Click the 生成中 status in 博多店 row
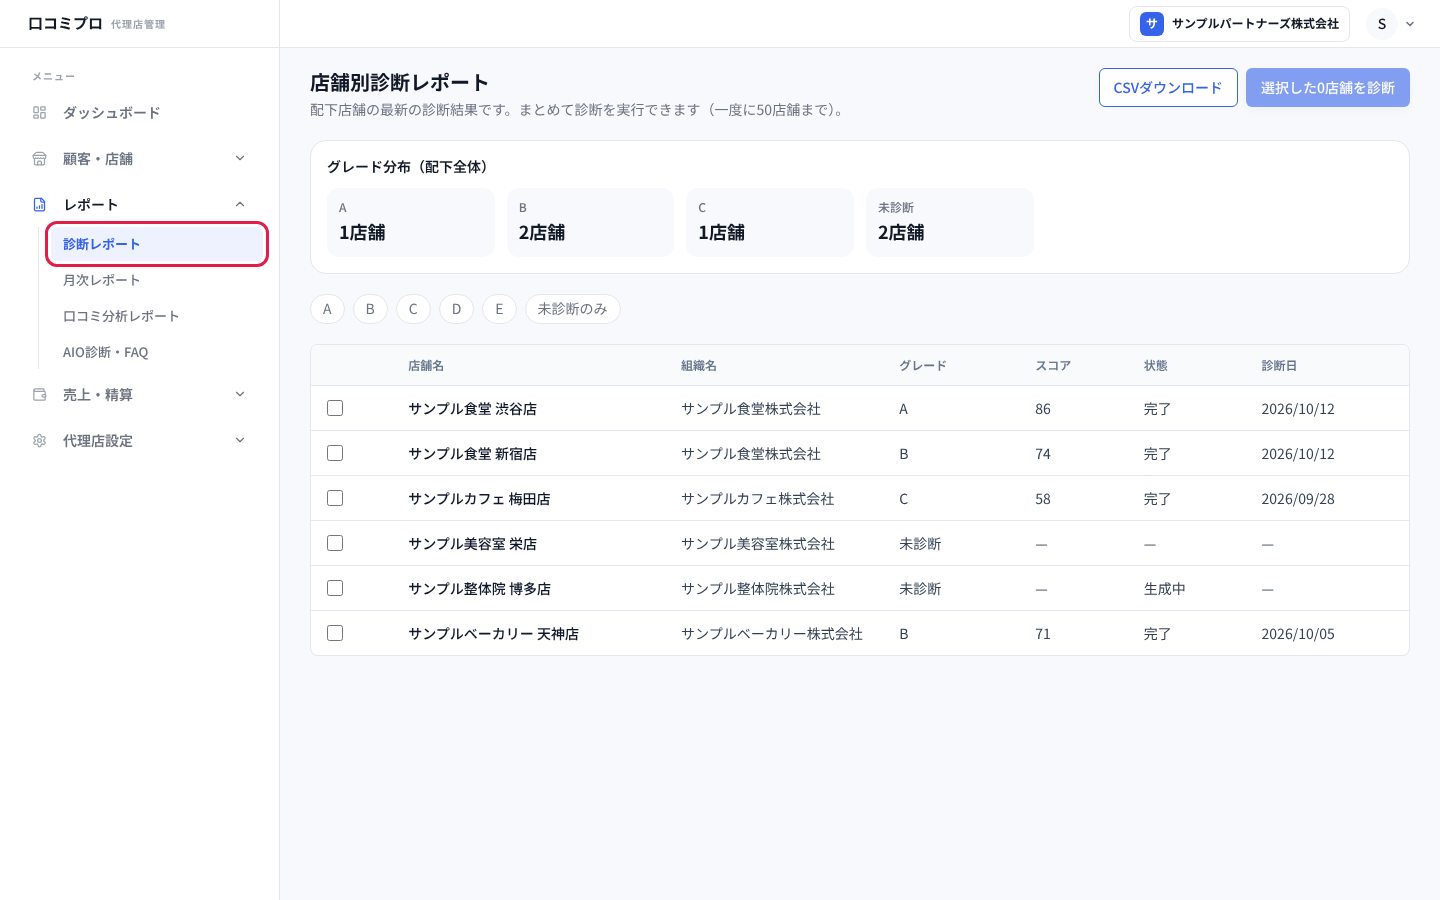This screenshot has width=1440, height=900. [x=1165, y=589]
